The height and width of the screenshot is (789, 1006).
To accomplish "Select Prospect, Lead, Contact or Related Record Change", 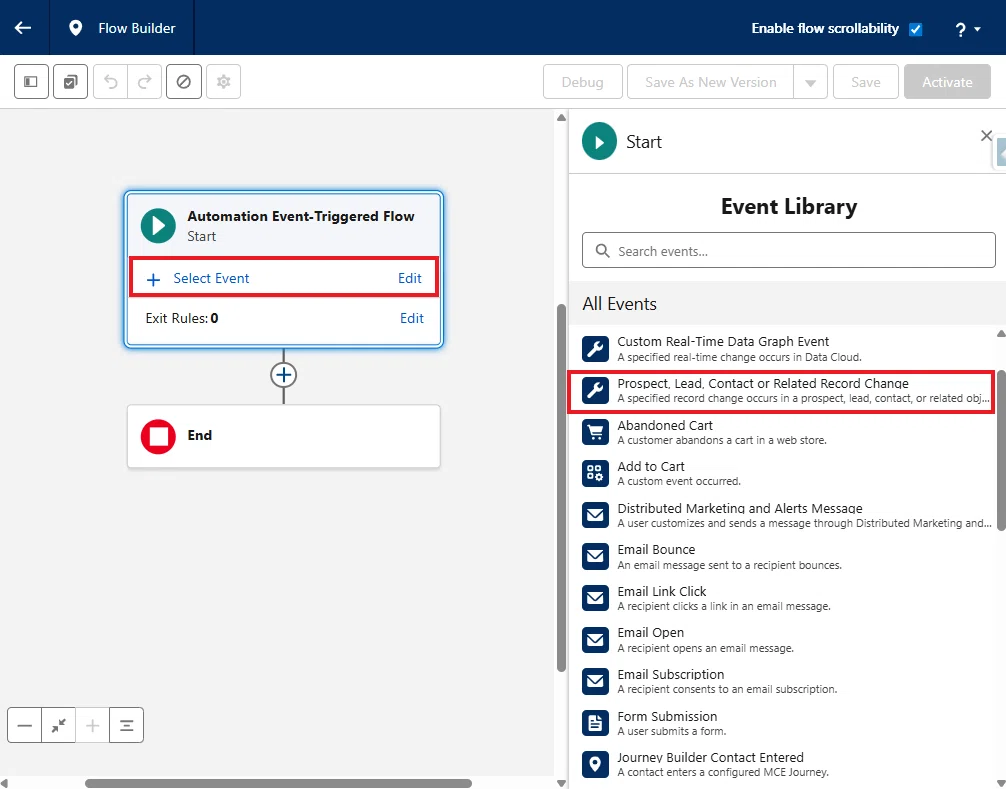I will pos(781,391).
